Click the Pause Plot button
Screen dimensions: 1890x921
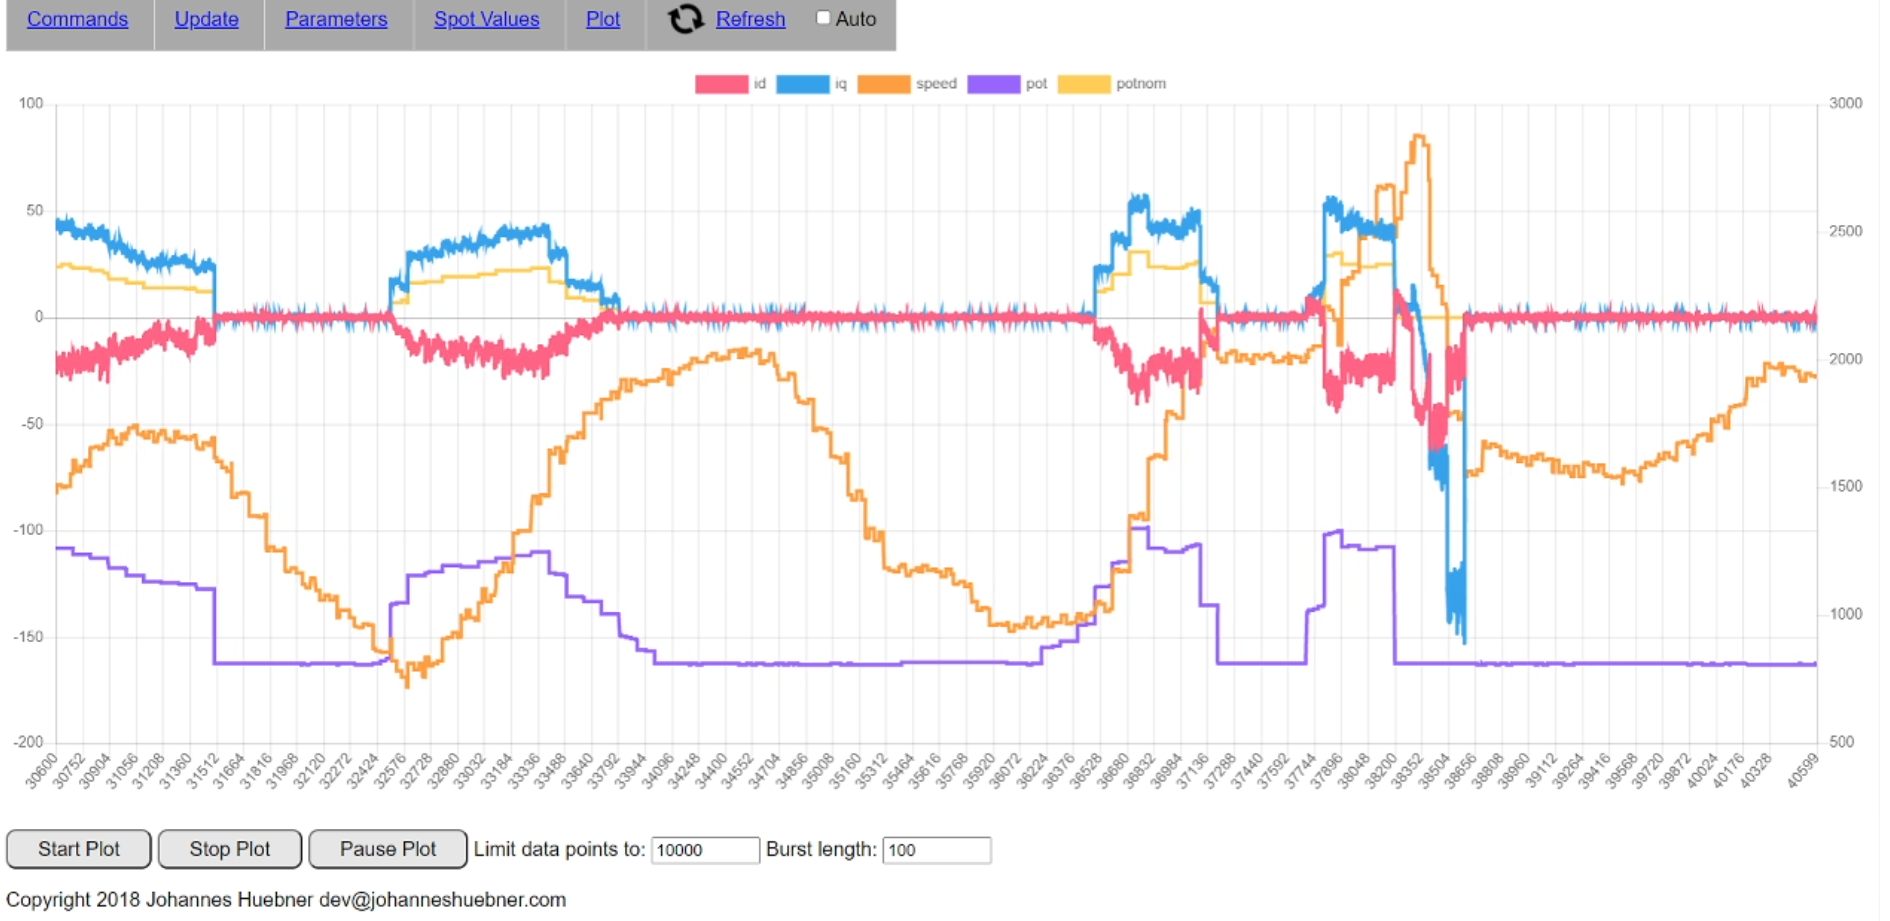click(387, 849)
